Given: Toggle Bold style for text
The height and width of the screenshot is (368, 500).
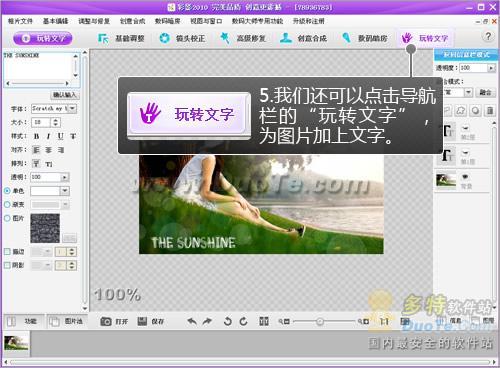Looking at the screenshot, I should [x=36, y=136].
